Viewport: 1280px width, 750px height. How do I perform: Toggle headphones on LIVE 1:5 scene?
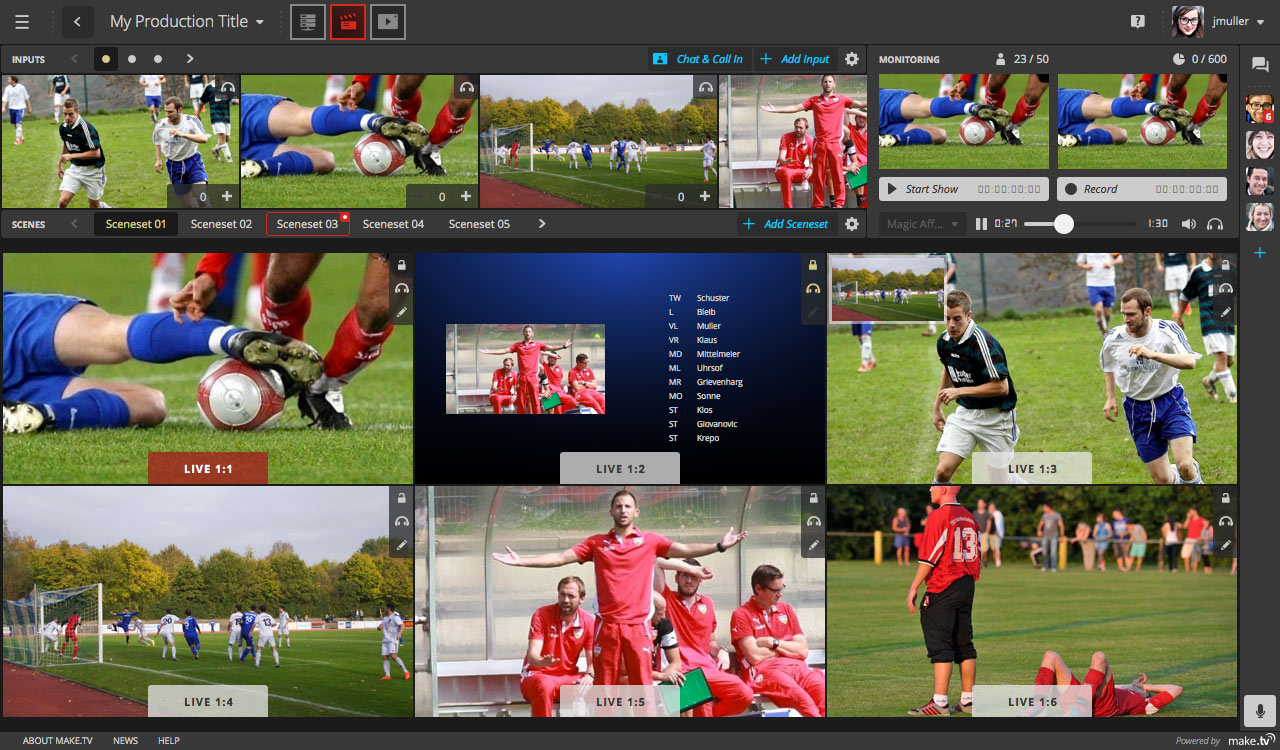click(x=813, y=521)
